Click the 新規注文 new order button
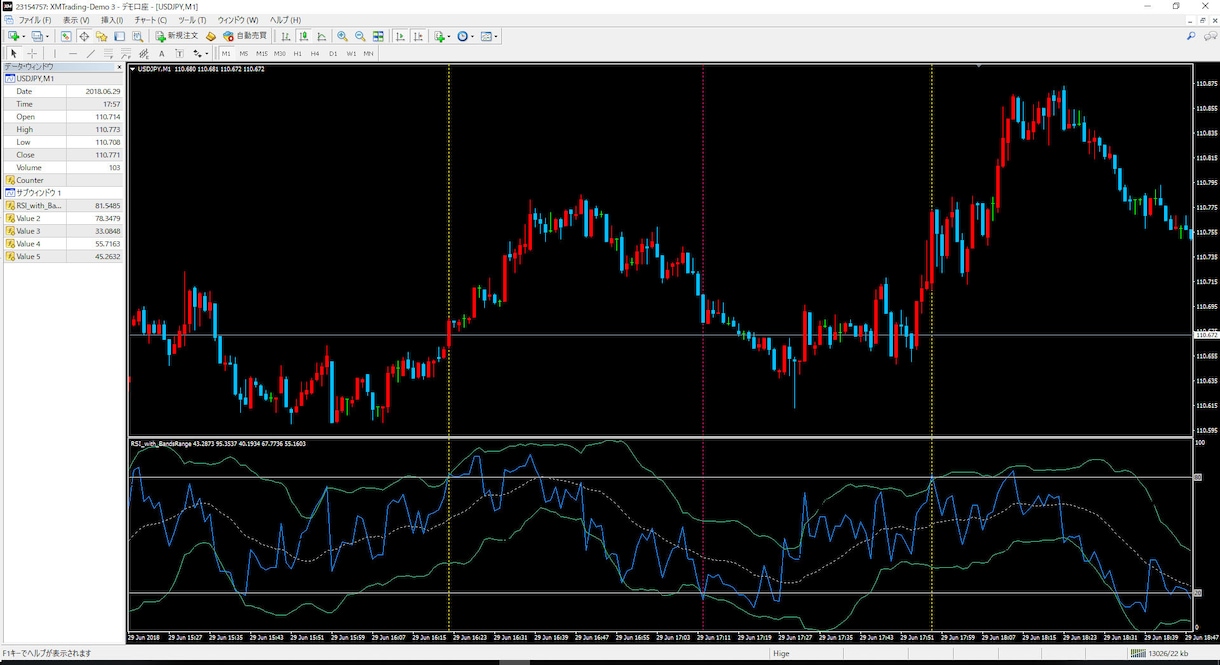Screen dimensions: 1220x665 point(177,36)
